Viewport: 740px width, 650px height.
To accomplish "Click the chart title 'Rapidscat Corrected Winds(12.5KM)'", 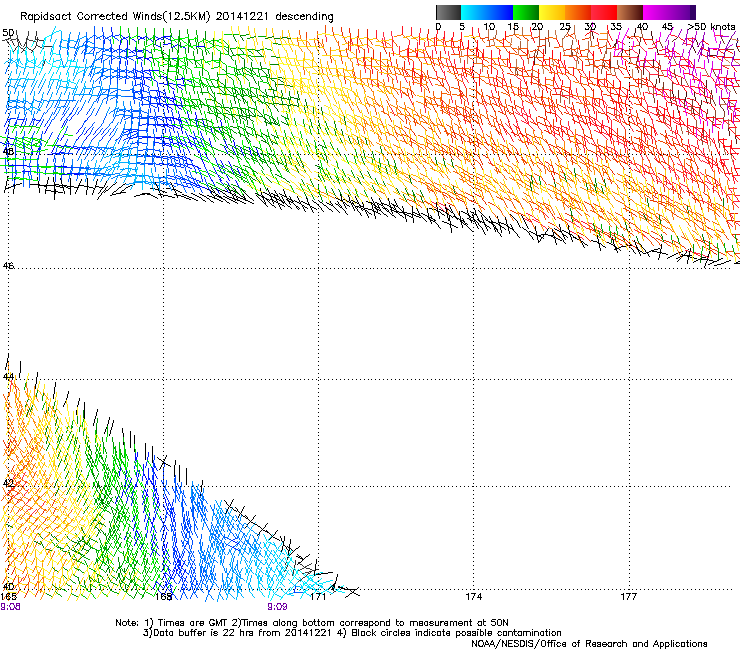I will point(115,17).
